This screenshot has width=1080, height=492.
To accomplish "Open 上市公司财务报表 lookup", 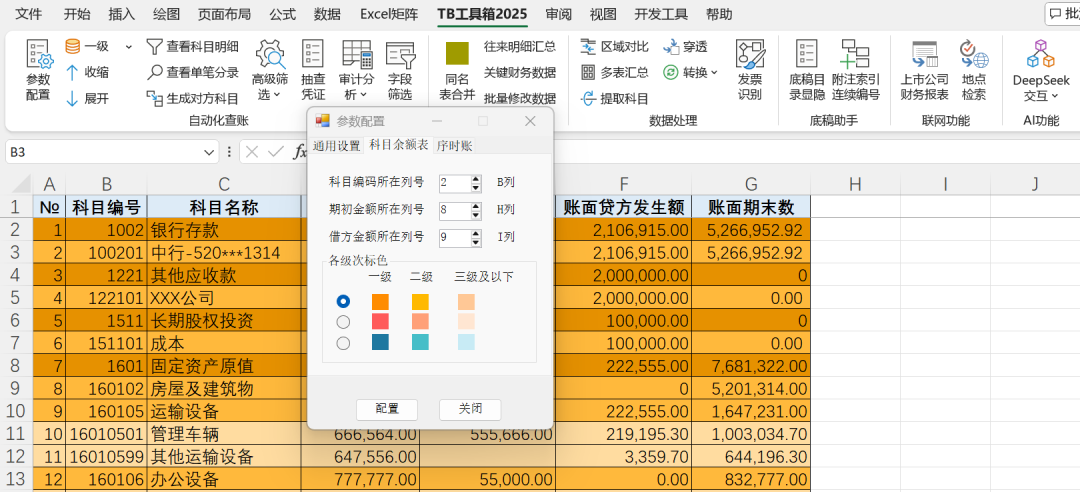I will coord(924,70).
